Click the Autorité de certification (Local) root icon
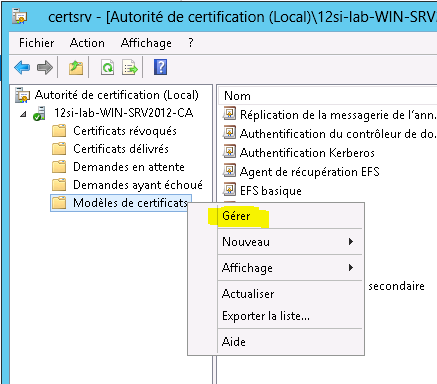The height and width of the screenshot is (384, 437). (23, 95)
